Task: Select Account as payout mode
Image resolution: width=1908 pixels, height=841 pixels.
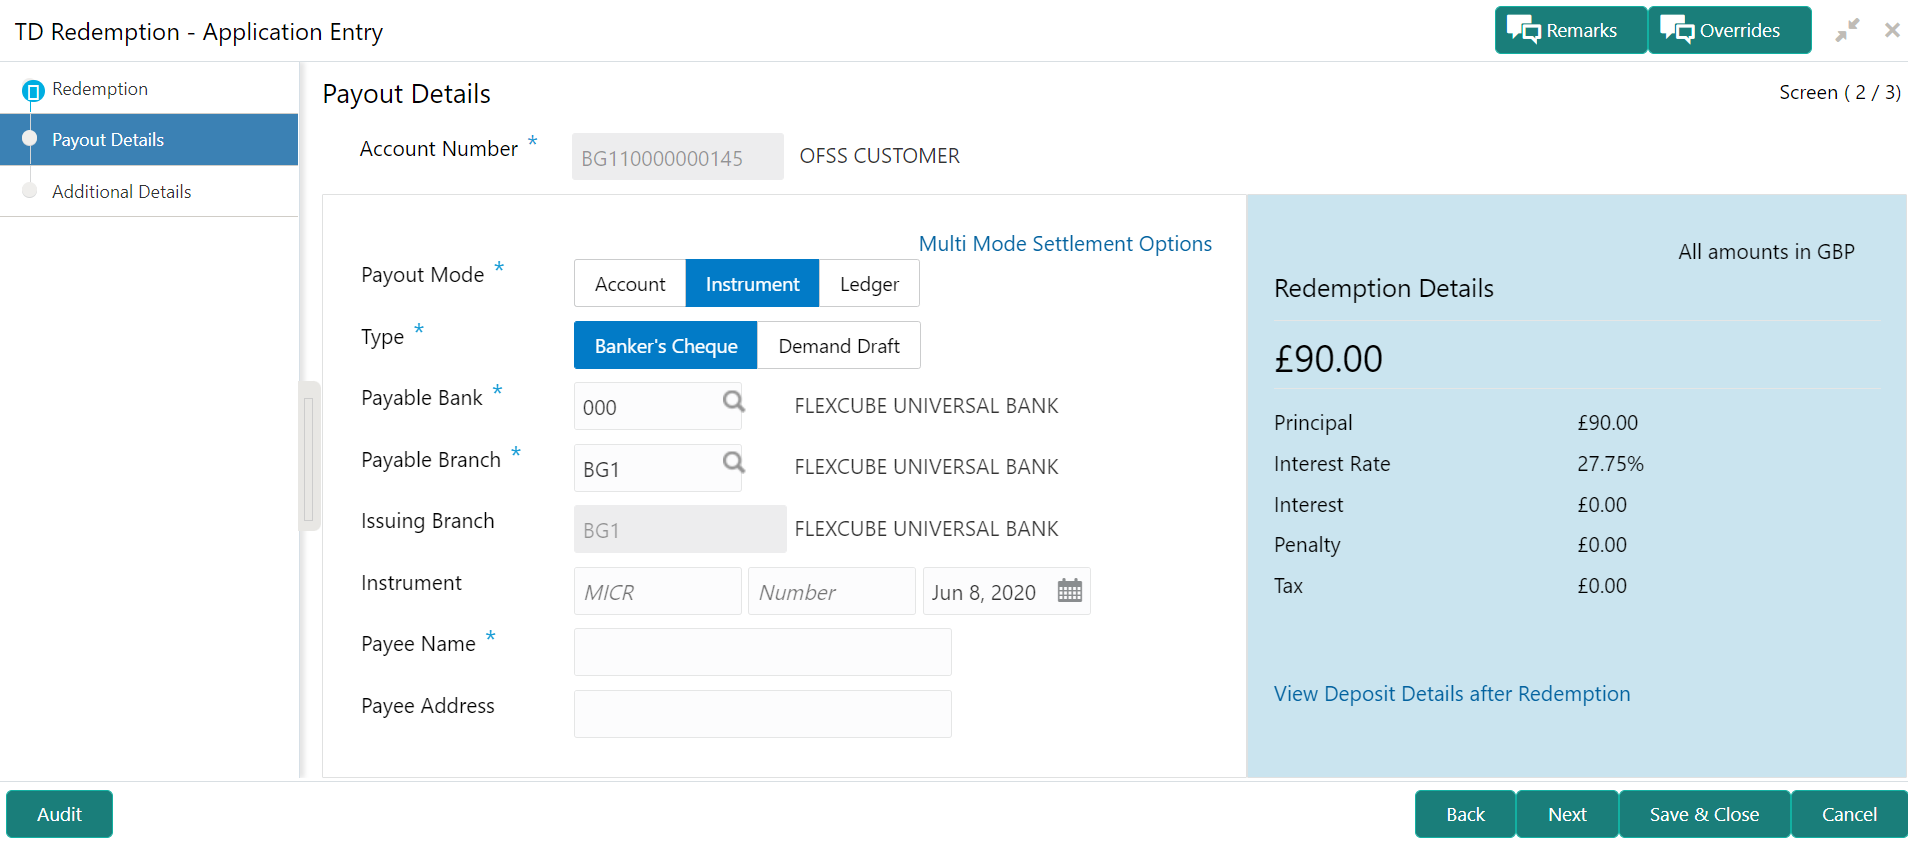Action: 630,284
